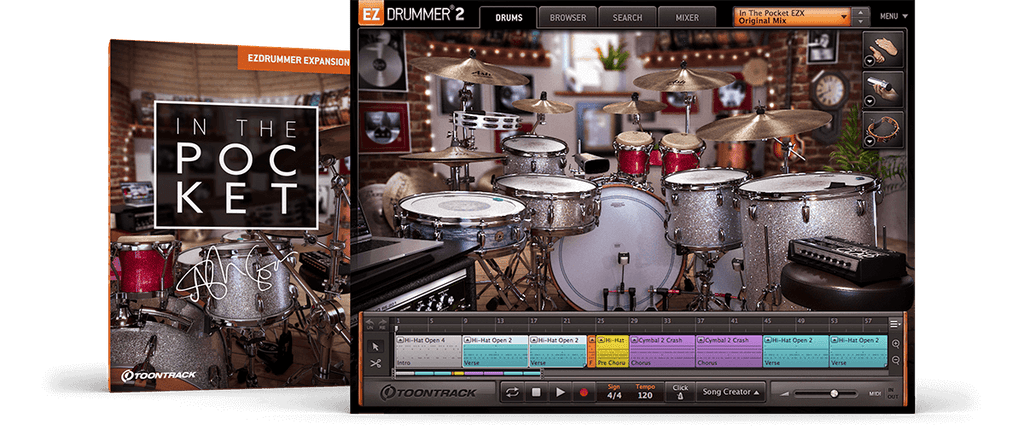Image resolution: width=1024 pixels, height=441 pixels.
Task: Switch to the DRUMS tab
Action: coord(508,18)
